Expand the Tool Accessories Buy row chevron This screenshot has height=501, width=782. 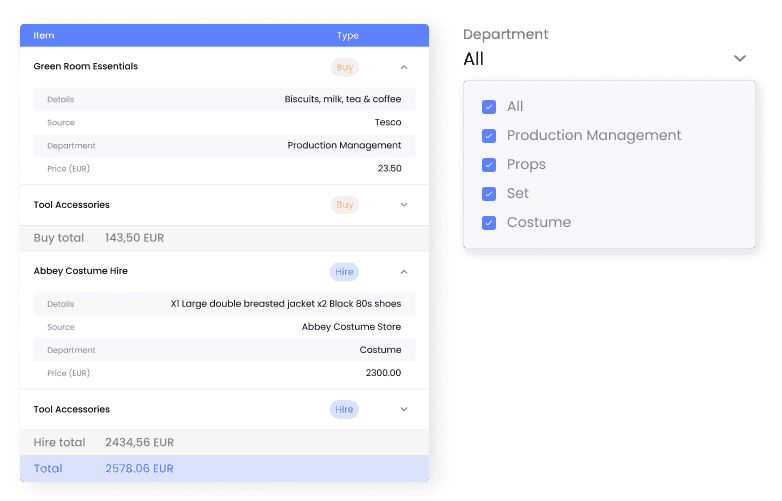click(404, 205)
